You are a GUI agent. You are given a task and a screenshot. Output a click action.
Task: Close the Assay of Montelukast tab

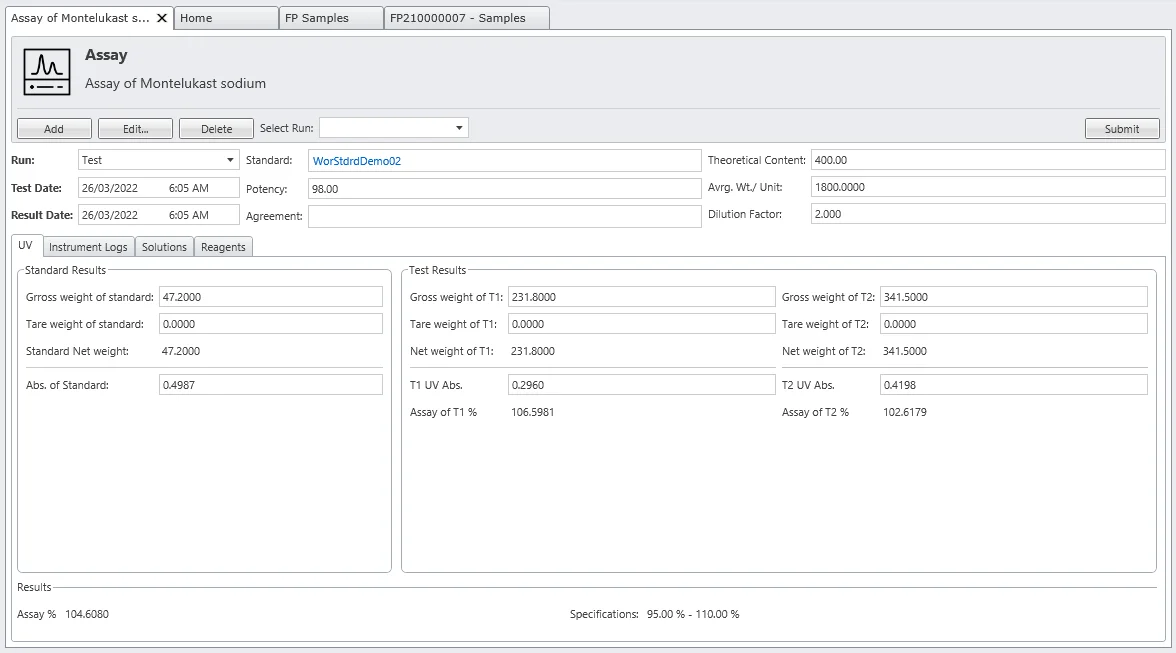point(162,18)
